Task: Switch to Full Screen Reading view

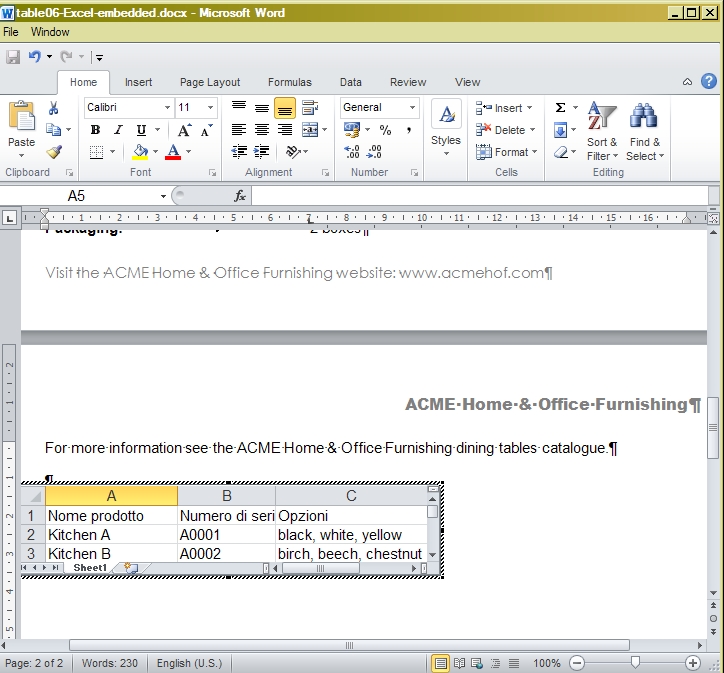Action: [x=459, y=663]
